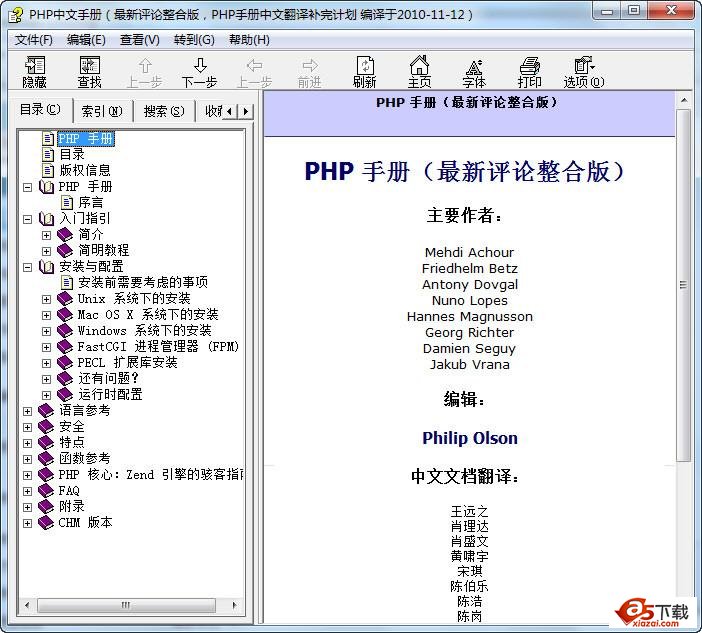This screenshot has height=633, width=702.
Task: Switch to the 搜索(S) tab
Action: coord(164,111)
